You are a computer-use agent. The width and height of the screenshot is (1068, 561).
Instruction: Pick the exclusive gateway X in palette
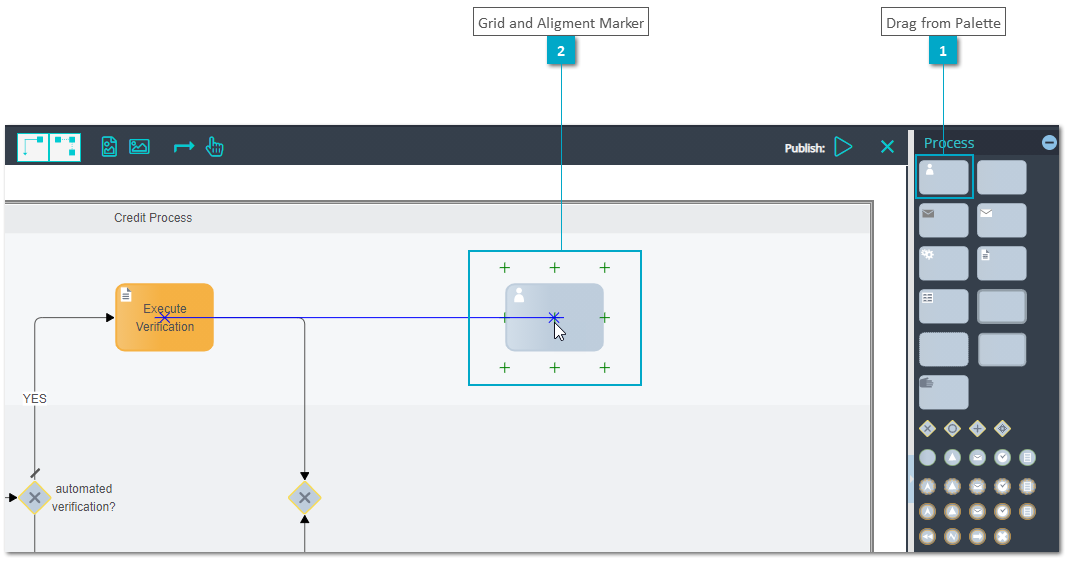pos(927,428)
